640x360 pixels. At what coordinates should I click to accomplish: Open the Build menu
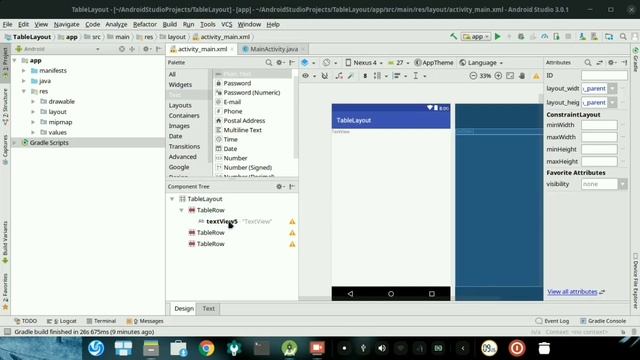[169, 24]
